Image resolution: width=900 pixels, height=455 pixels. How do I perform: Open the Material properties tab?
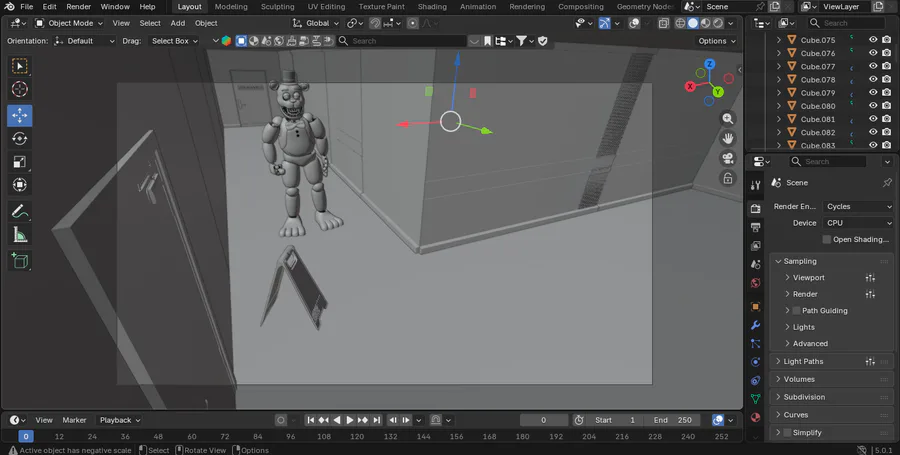point(755,417)
